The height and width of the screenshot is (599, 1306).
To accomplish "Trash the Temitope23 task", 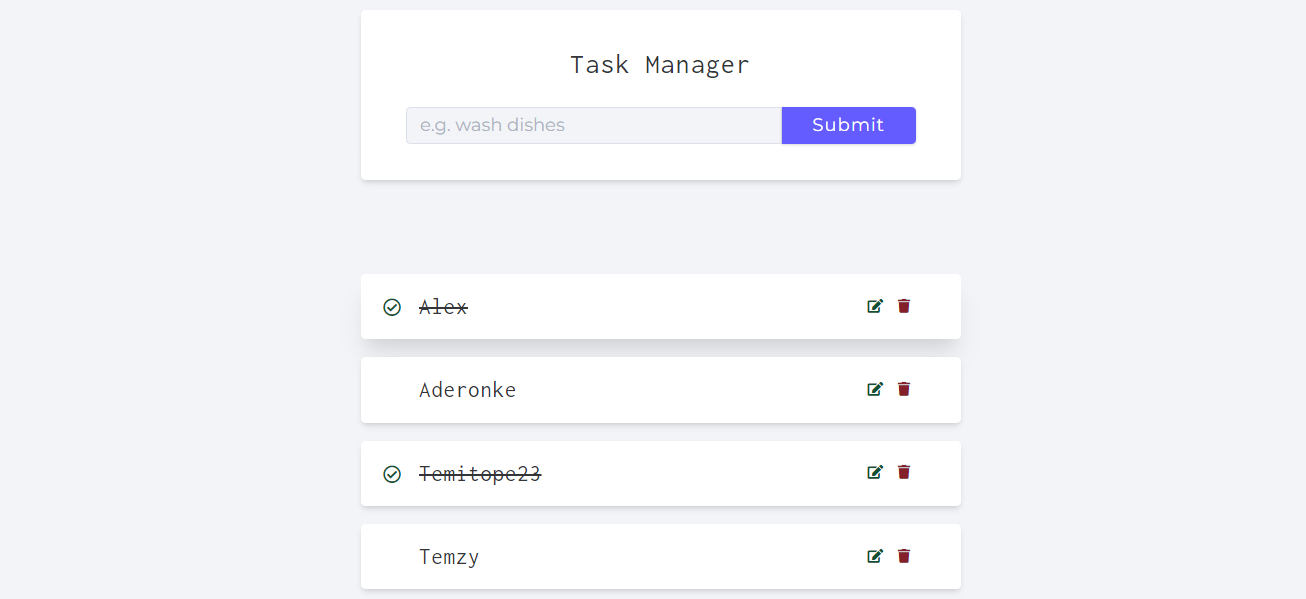I will [x=904, y=472].
